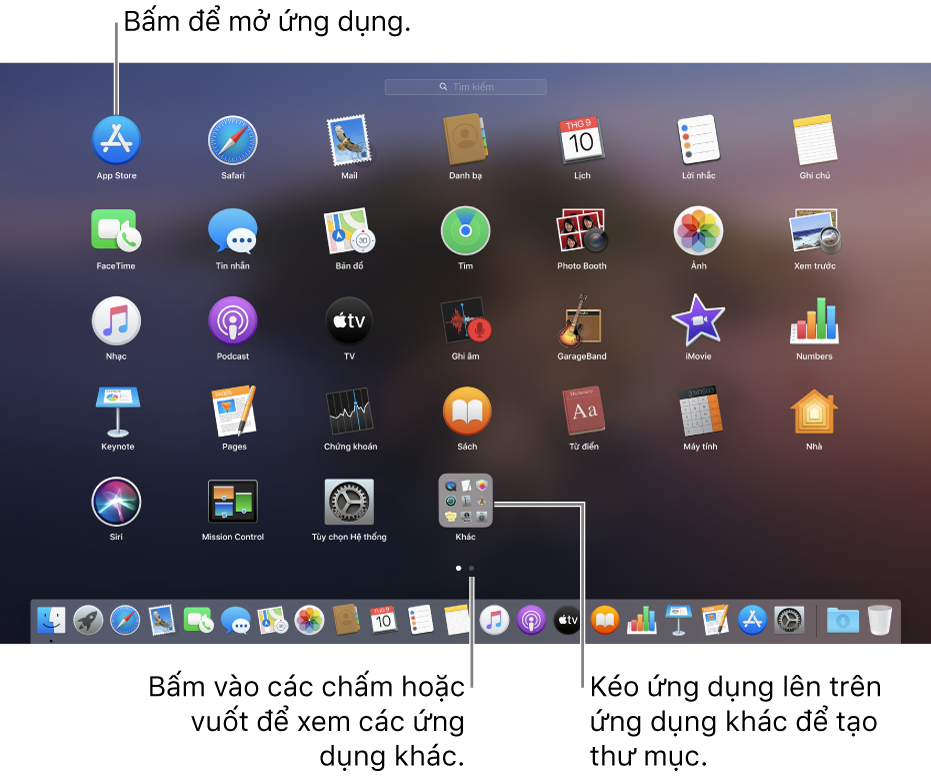Open Reminders from the Dock
This screenshot has width=931, height=777.
tap(420, 620)
